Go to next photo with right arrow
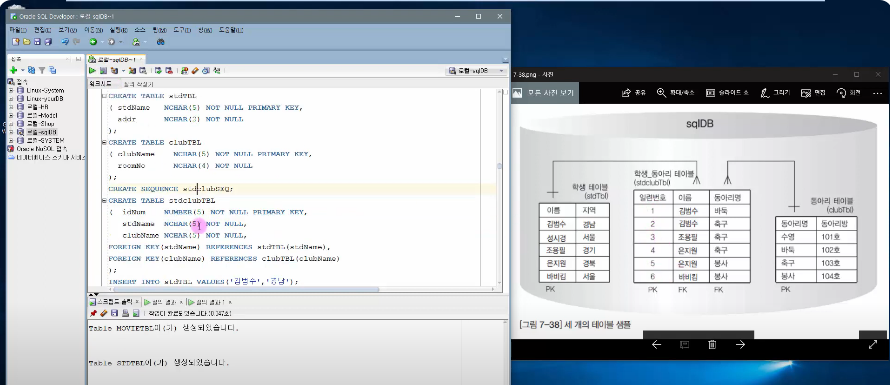The height and width of the screenshot is (385, 890). point(740,344)
